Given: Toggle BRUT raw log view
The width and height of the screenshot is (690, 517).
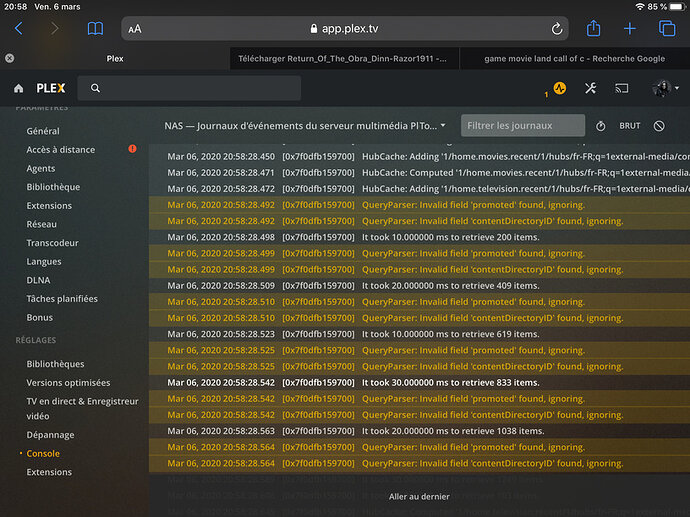Looking at the screenshot, I should click(629, 126).
